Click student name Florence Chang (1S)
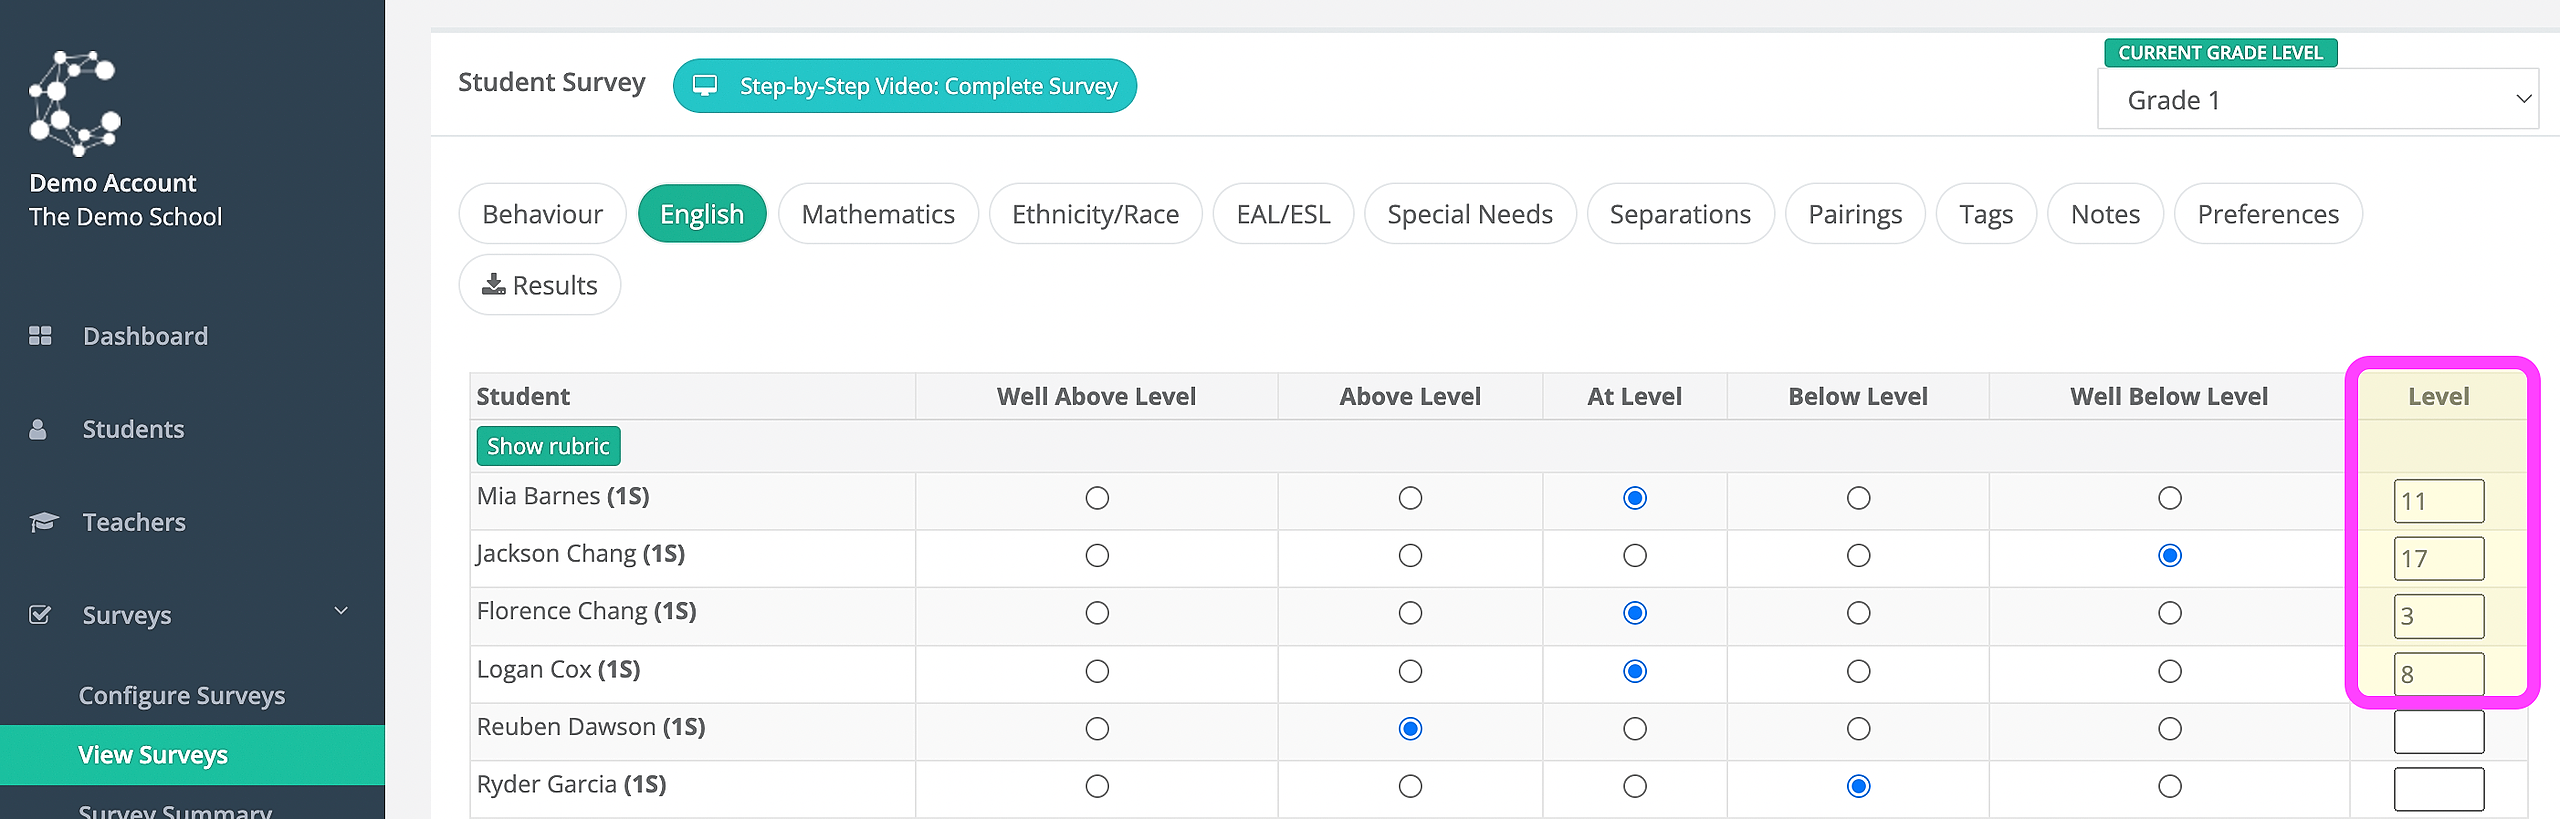Viewport: 2560px width, 819px height. pyautogui.click(x=586, y=611)
